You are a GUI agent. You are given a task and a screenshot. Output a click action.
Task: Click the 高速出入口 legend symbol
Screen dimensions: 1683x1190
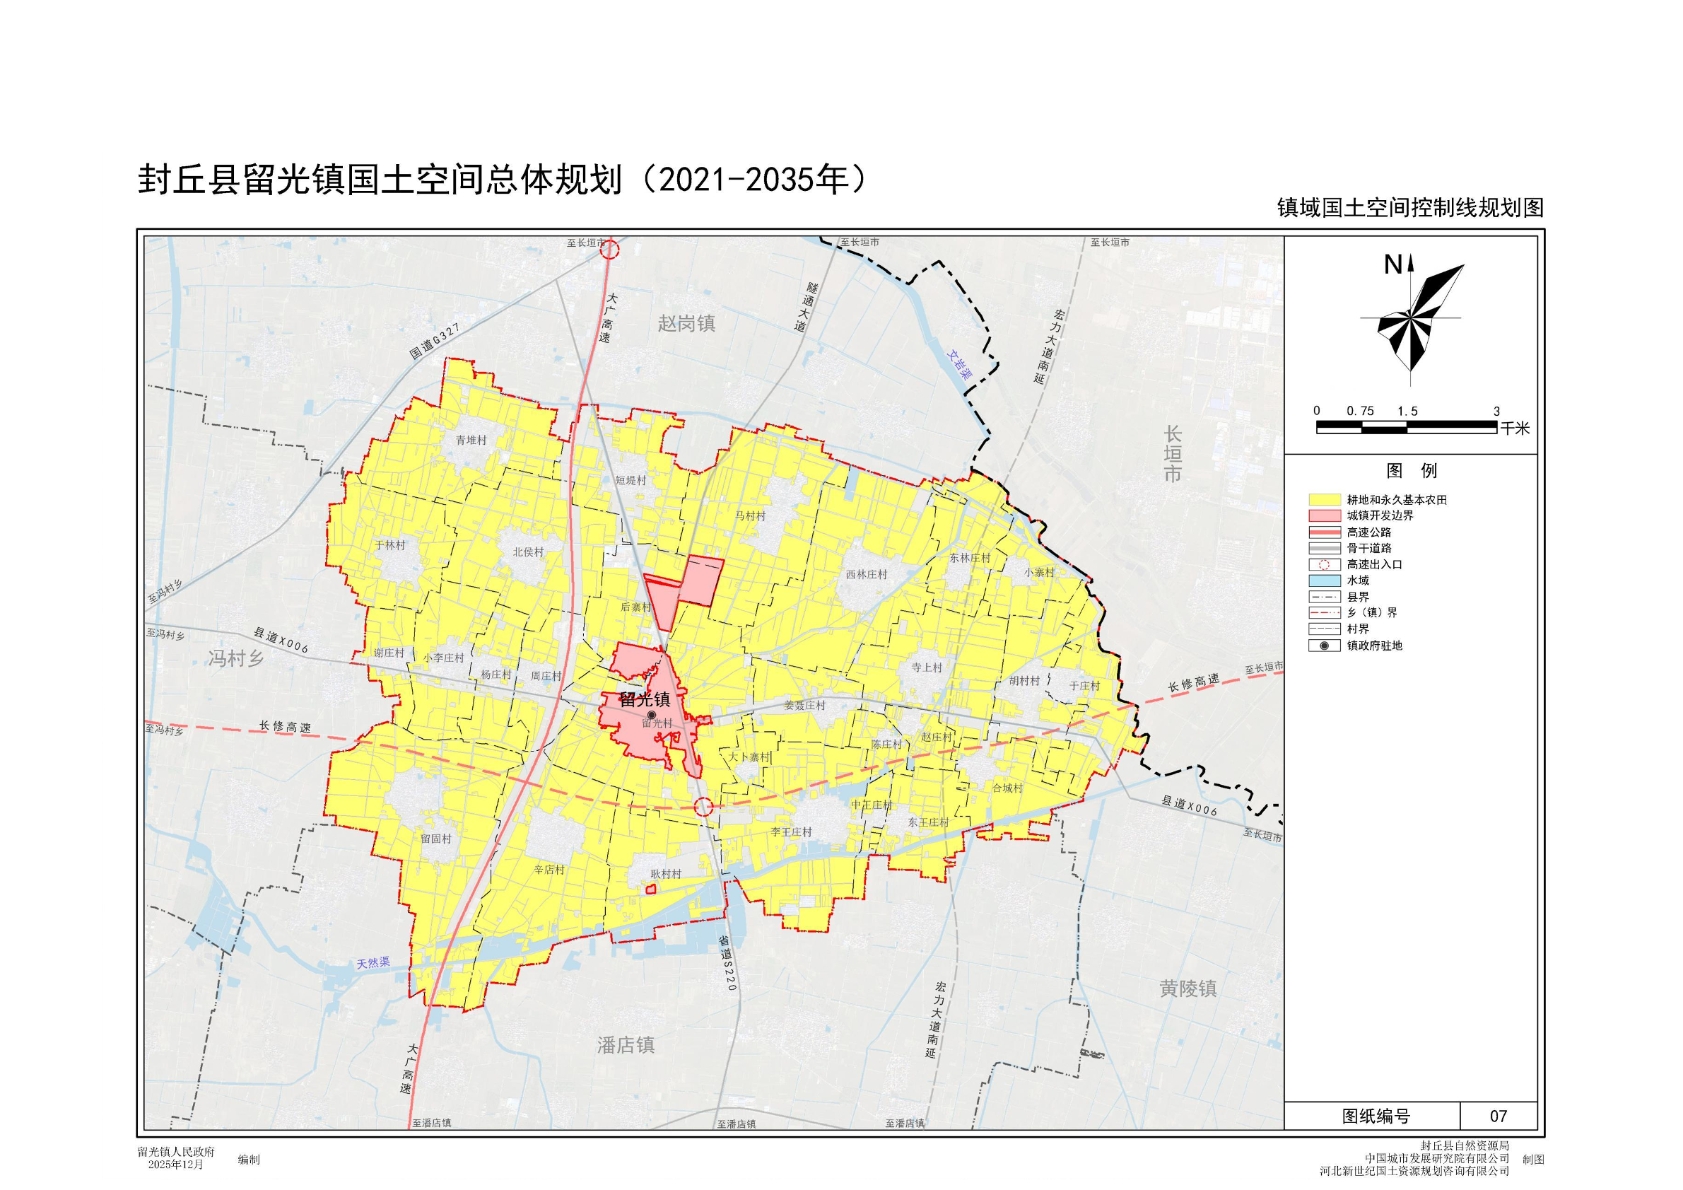click(x=1324, y=564)
